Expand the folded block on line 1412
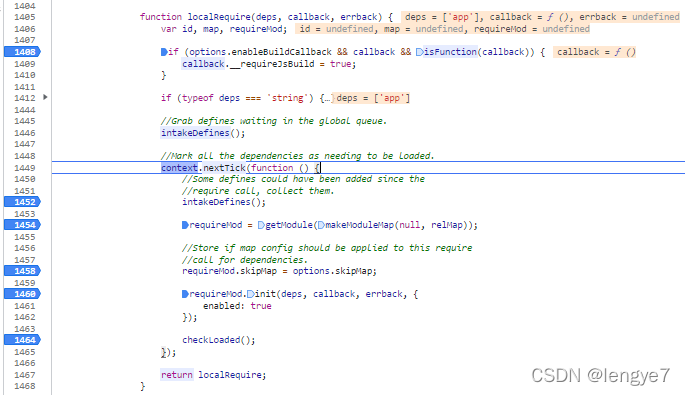The width and height of the screenshot is (685, 395). [x=45, y=97]
